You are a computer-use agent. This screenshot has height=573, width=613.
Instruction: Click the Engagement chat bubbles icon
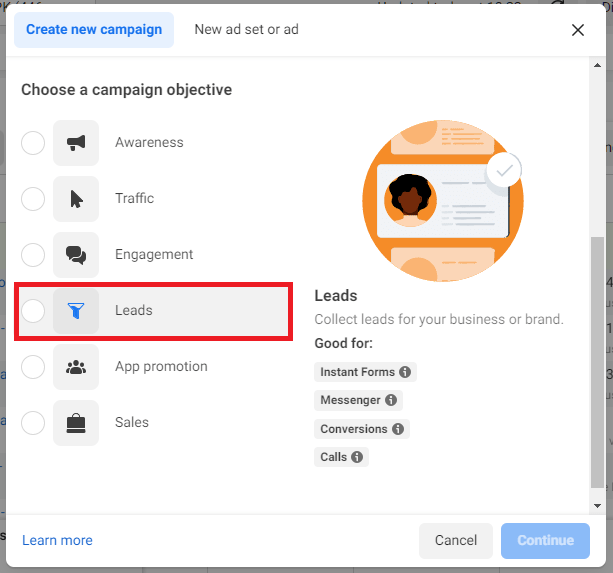pos(76,255)
